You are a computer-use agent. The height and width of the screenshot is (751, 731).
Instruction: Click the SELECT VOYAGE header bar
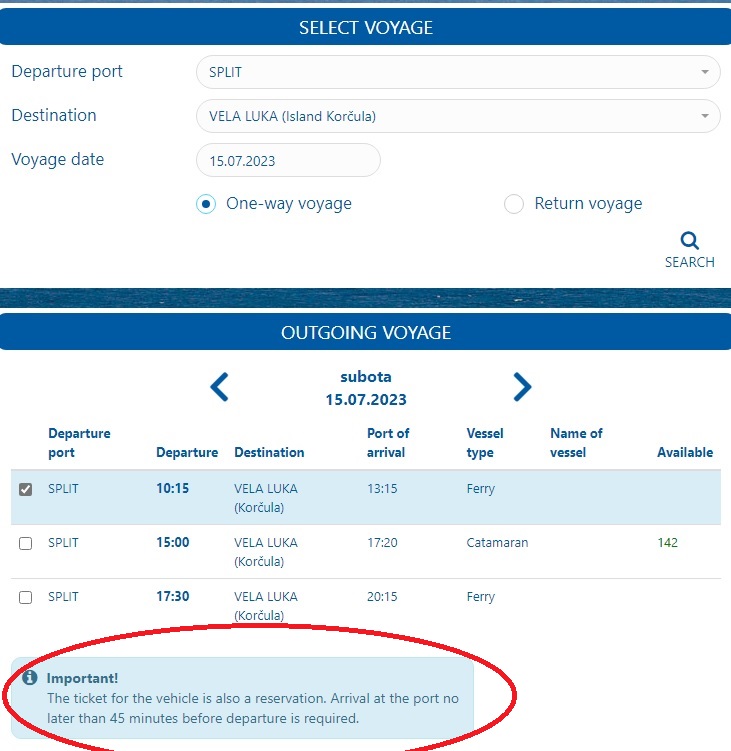pos(365,27)
